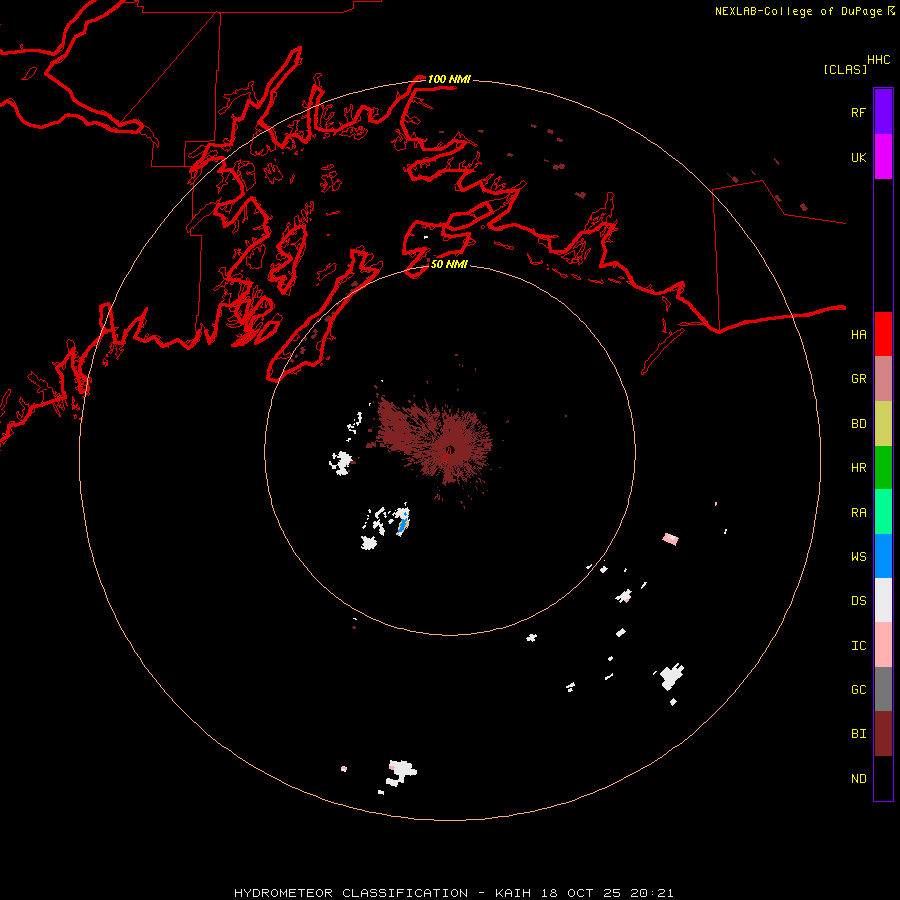The image size is (900, 900).
Task: Click the ND black legend block
Action: click(x=883, y=778)
